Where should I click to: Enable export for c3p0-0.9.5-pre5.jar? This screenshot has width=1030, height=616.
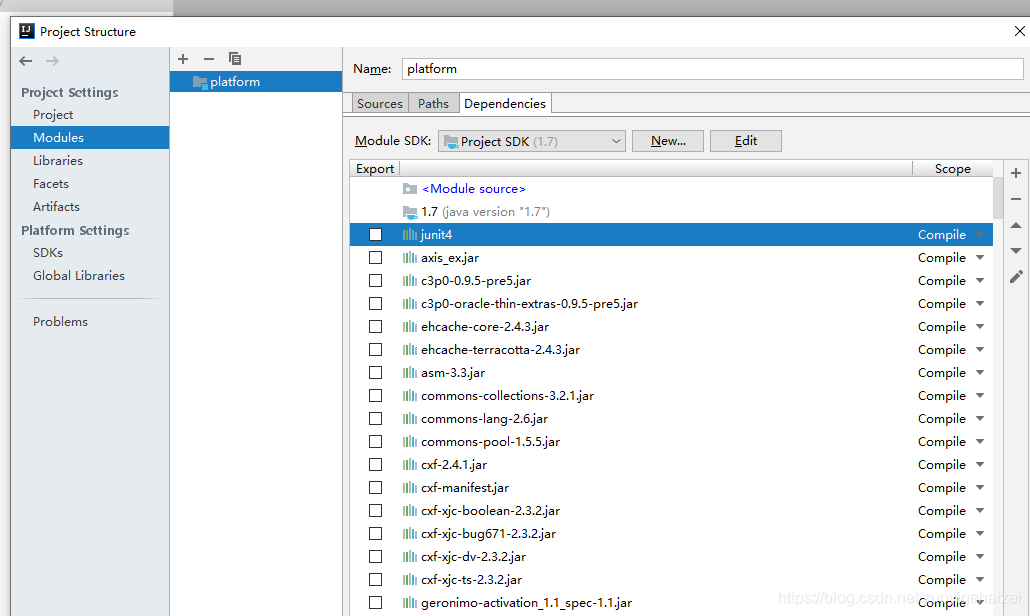coord(375,280)
